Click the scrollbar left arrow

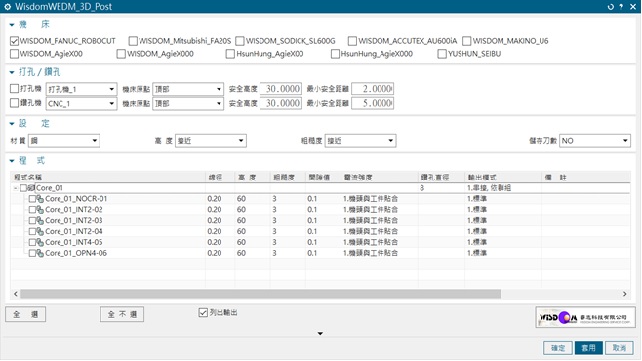[16, 294]
